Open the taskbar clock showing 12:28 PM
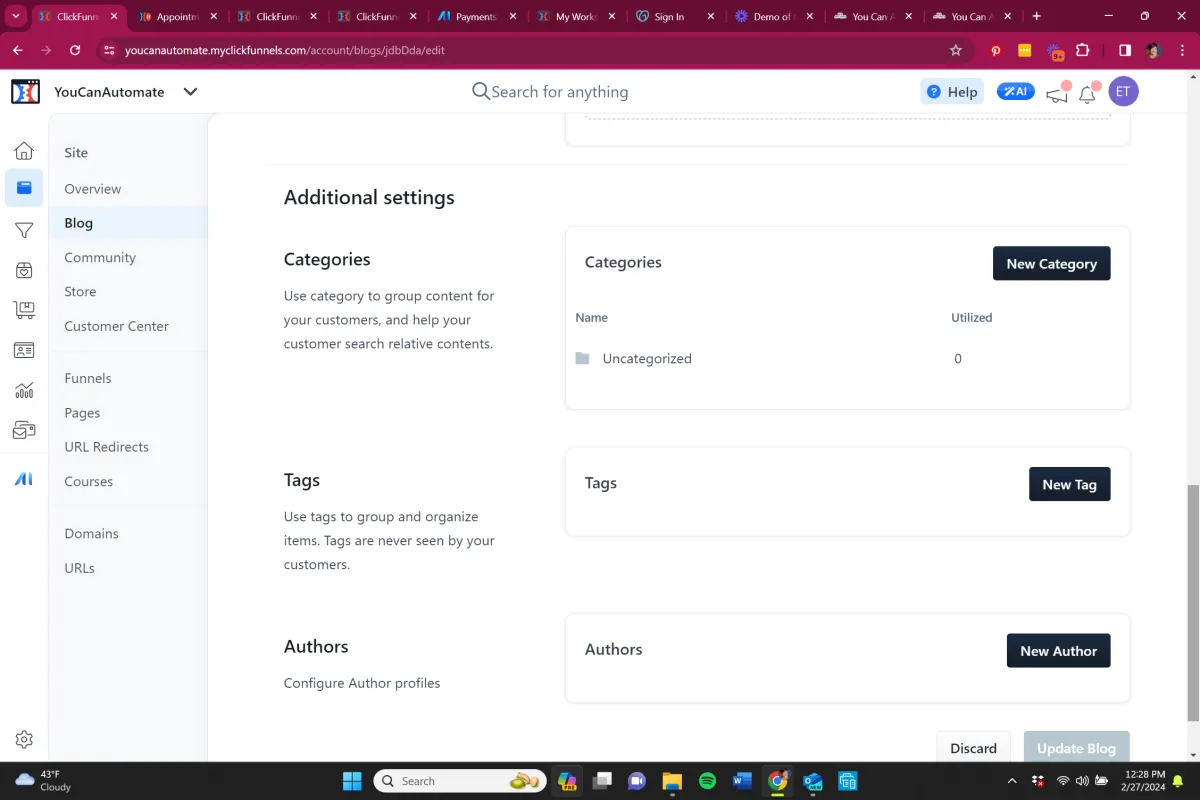The height and width of the screenshot is (800, 1200). [x=1145, y=781]
